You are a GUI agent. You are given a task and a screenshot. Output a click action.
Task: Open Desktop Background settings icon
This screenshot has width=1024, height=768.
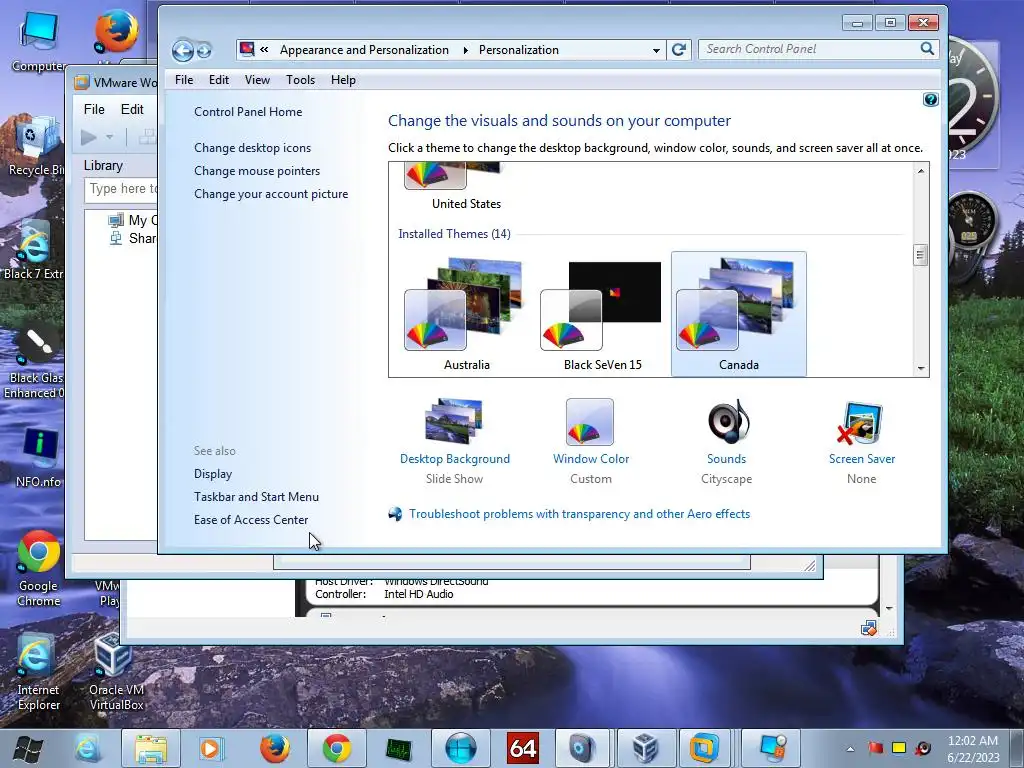point(455,422)
